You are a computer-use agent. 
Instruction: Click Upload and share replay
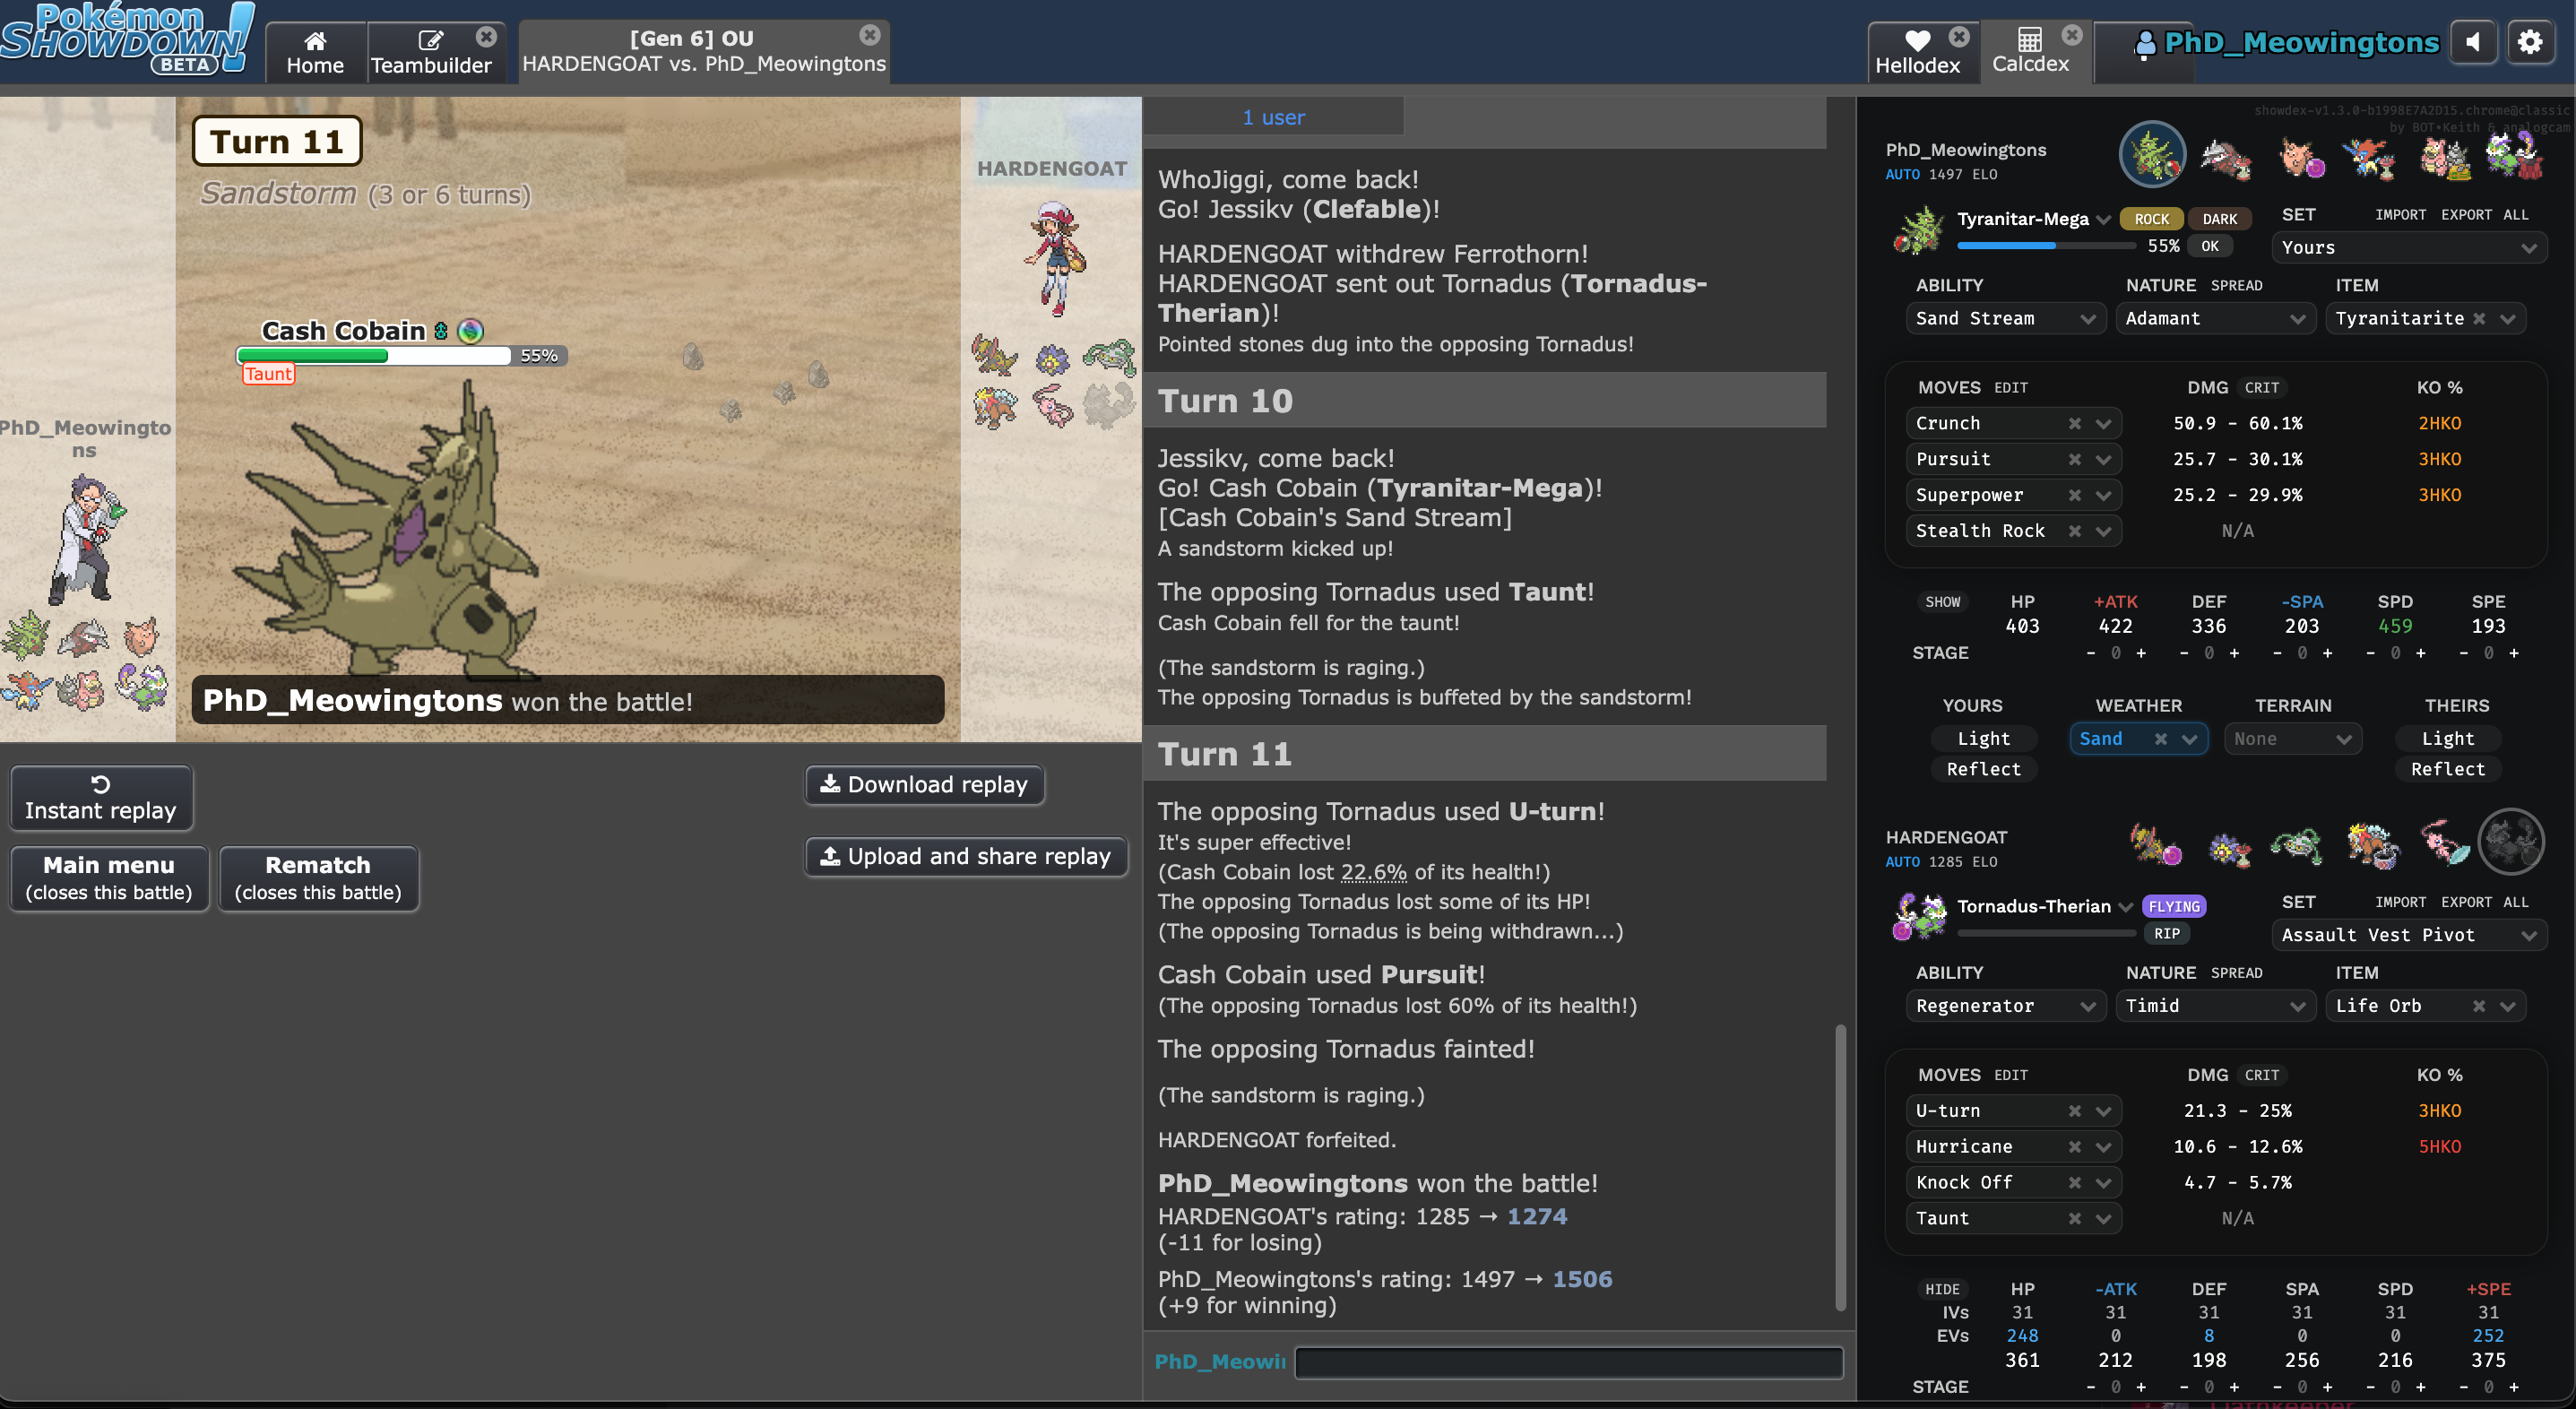coord(965,856)
